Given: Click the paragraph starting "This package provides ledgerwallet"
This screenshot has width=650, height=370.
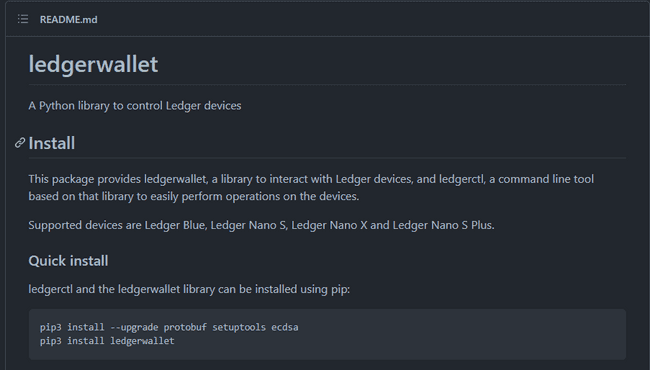Looking at the screenshot, I should (311, 187).
